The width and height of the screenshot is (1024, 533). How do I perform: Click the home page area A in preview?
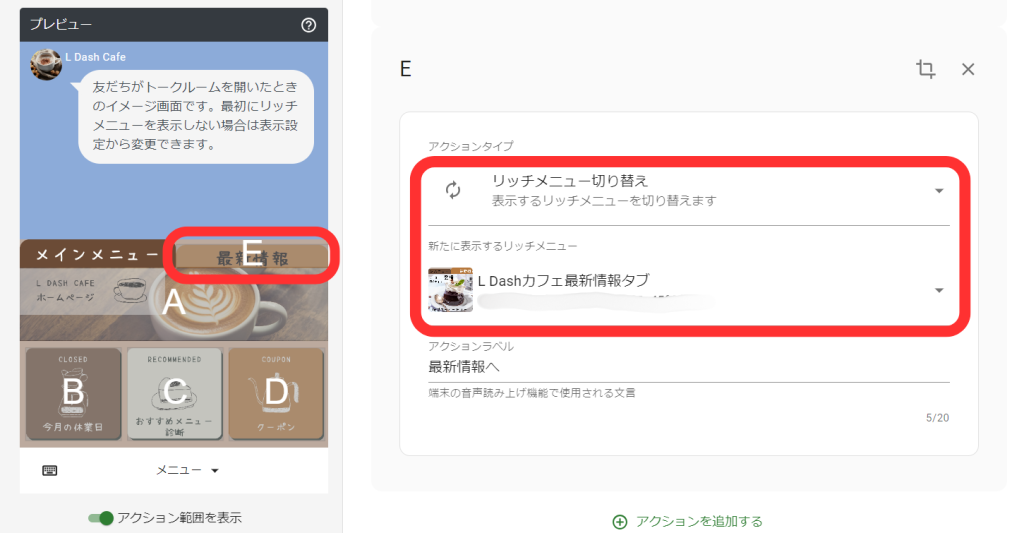(x=174, y=304)
